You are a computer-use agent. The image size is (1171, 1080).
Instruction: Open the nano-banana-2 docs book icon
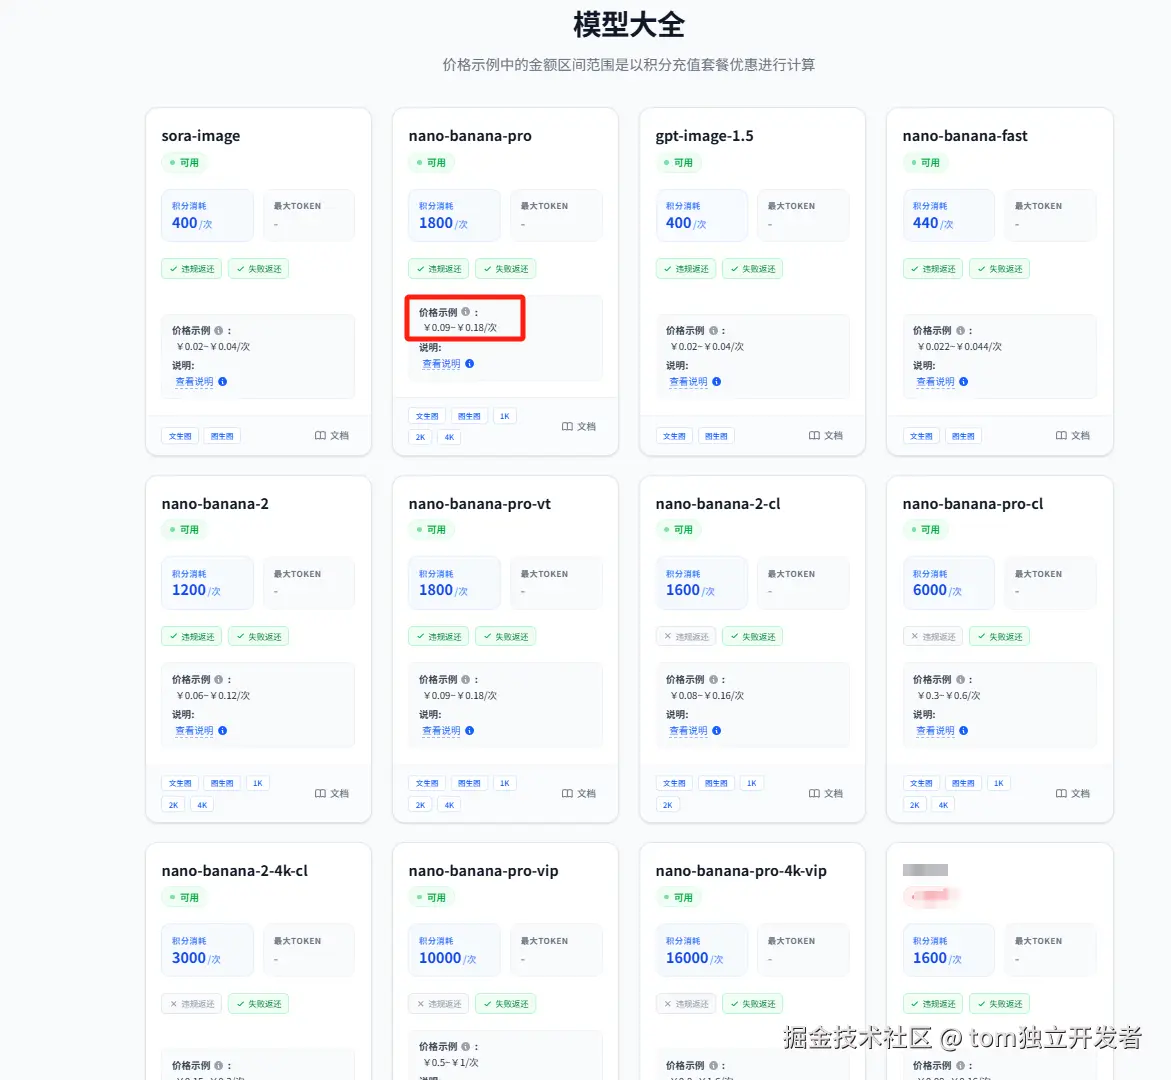coord(320,793)
